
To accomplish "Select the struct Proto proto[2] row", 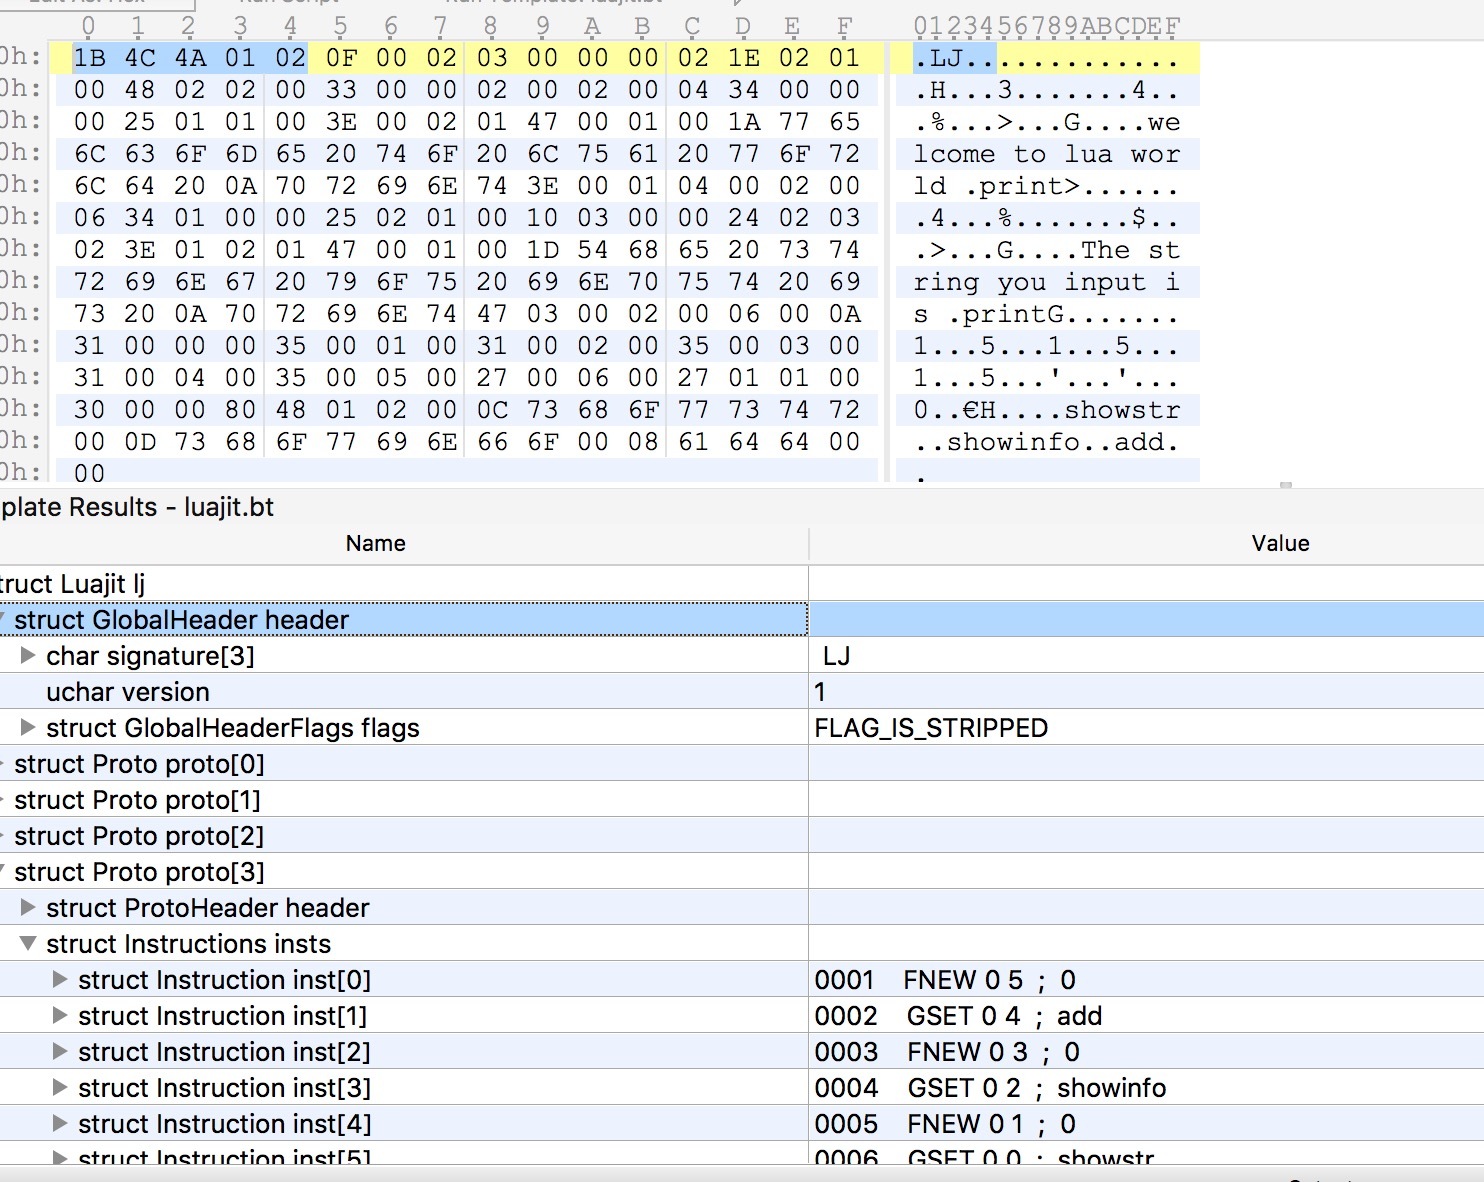I will (139, 836).
